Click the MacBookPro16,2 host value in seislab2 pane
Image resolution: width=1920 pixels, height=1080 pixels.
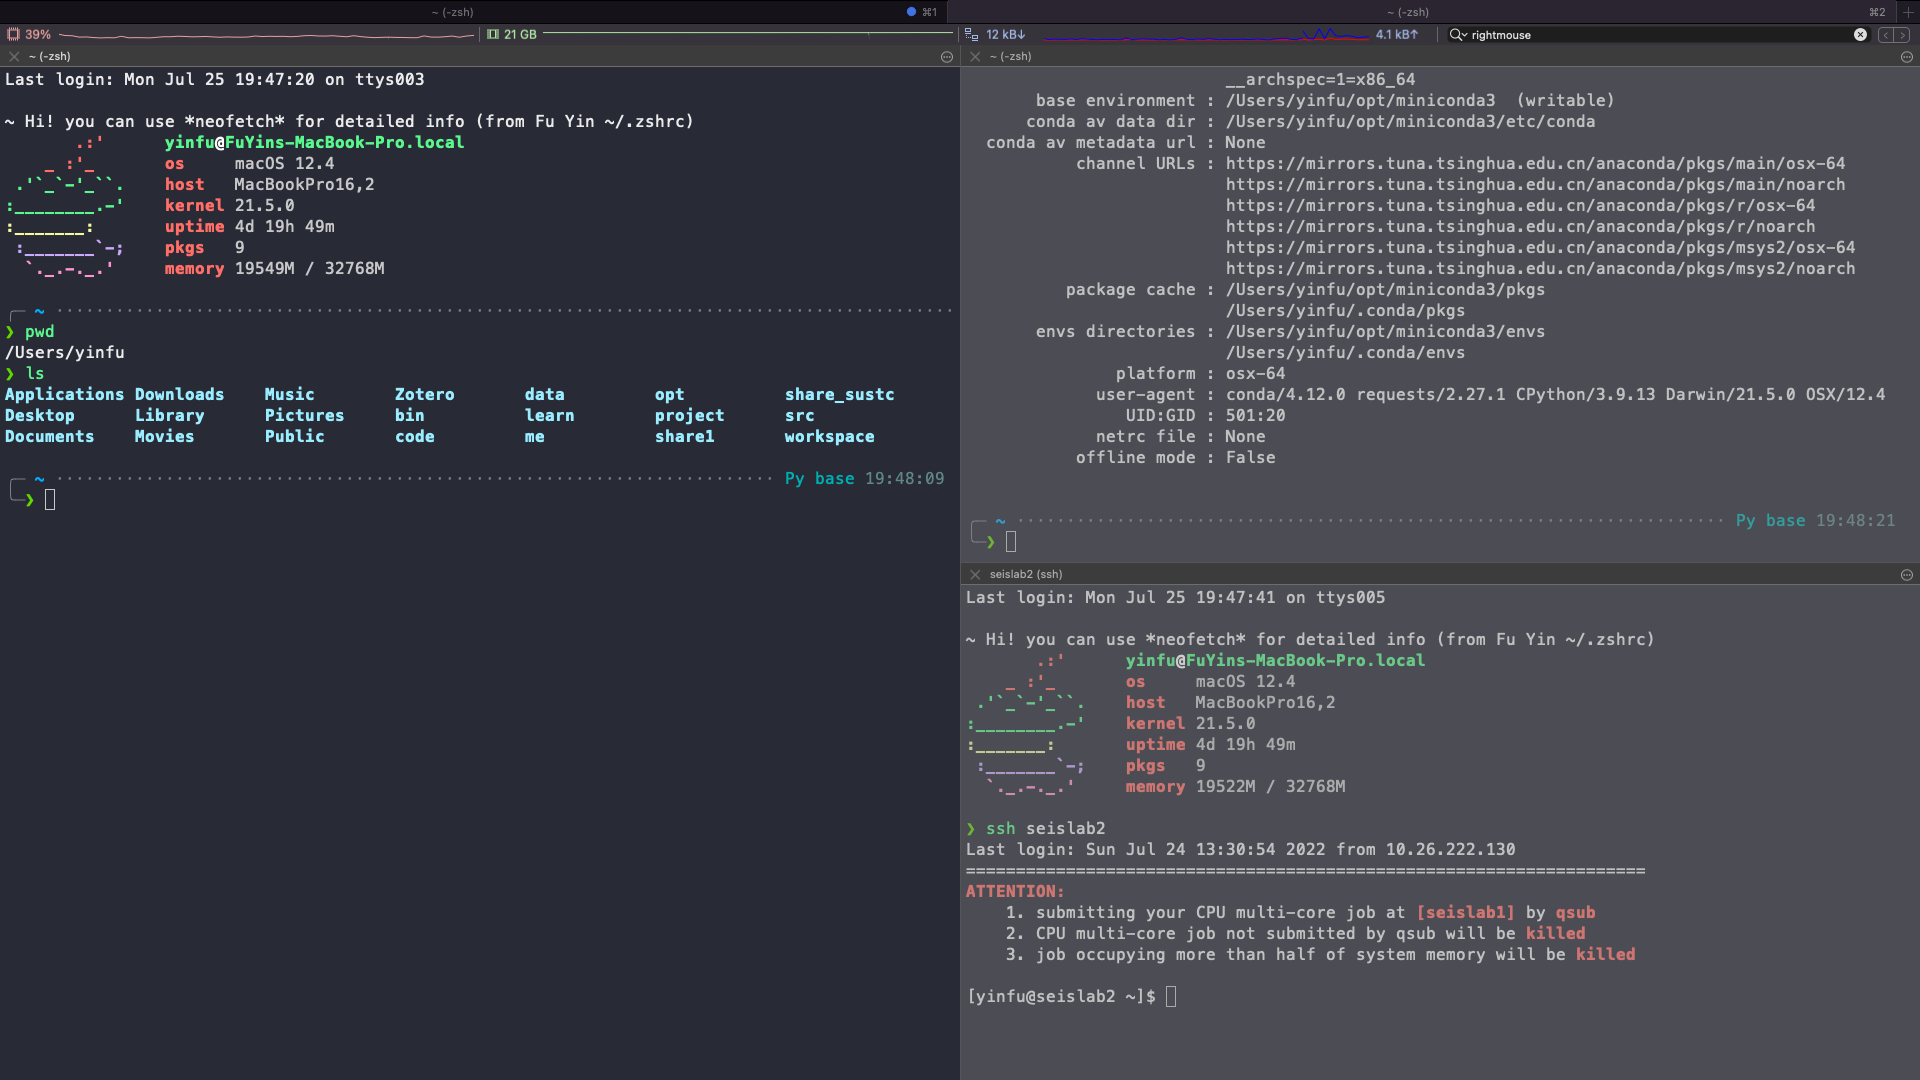[1266, 703]
